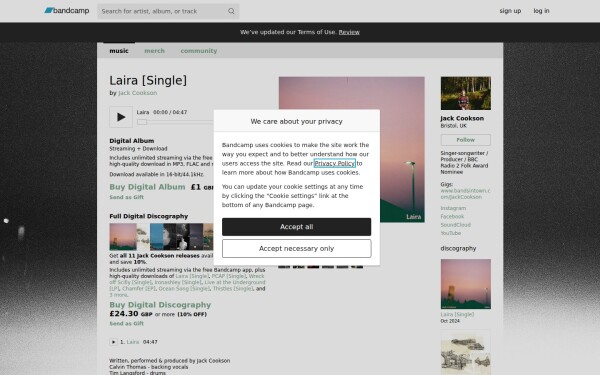Open the SoundCloud link
Viewport: 600px width, 375px height.
pyautogui.click(x=455, y=225)
